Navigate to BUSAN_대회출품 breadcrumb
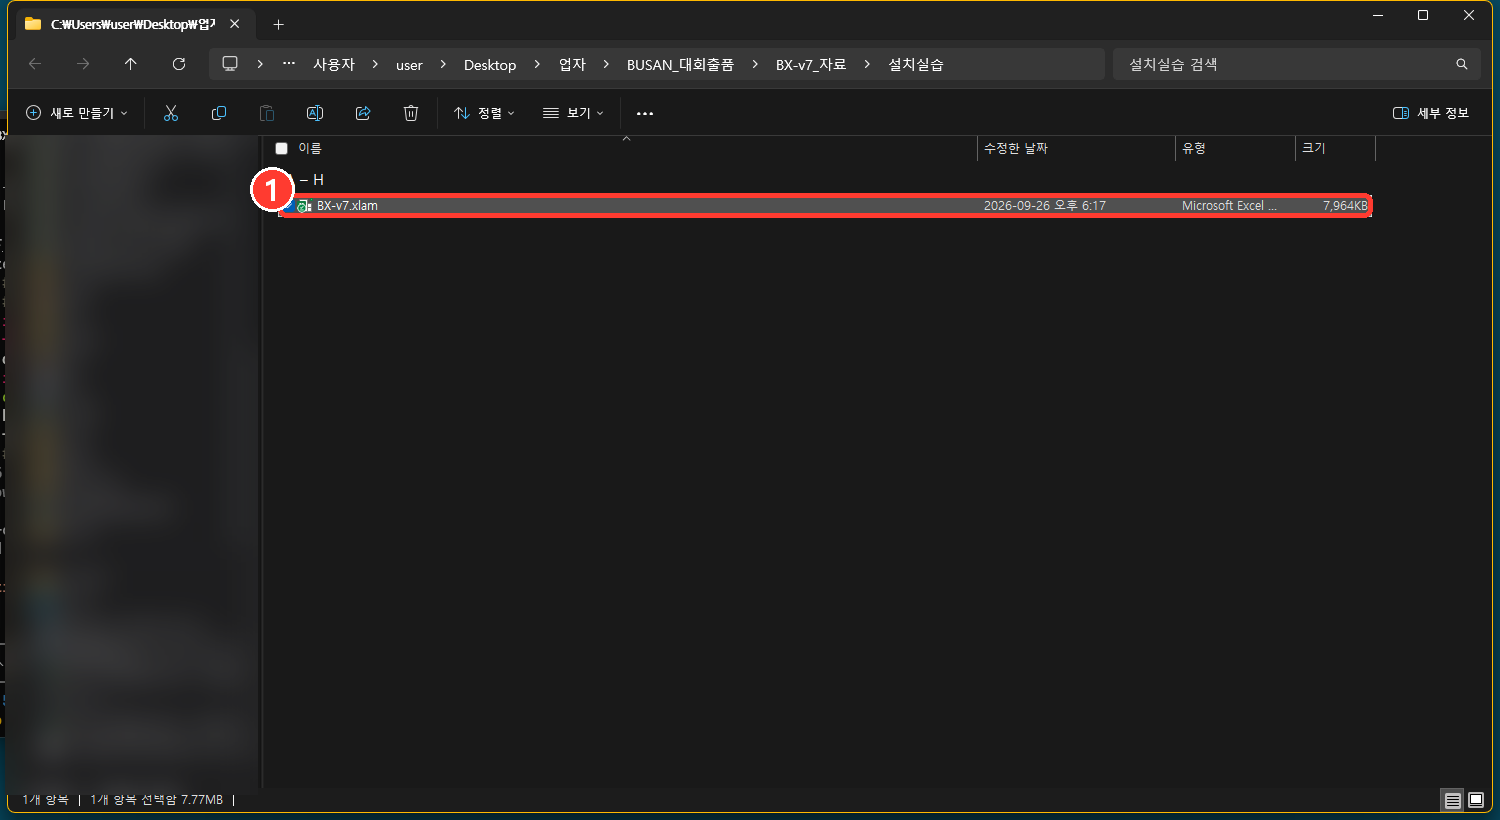Screen dimensions: 1500x820 click(x=680, y=64)
